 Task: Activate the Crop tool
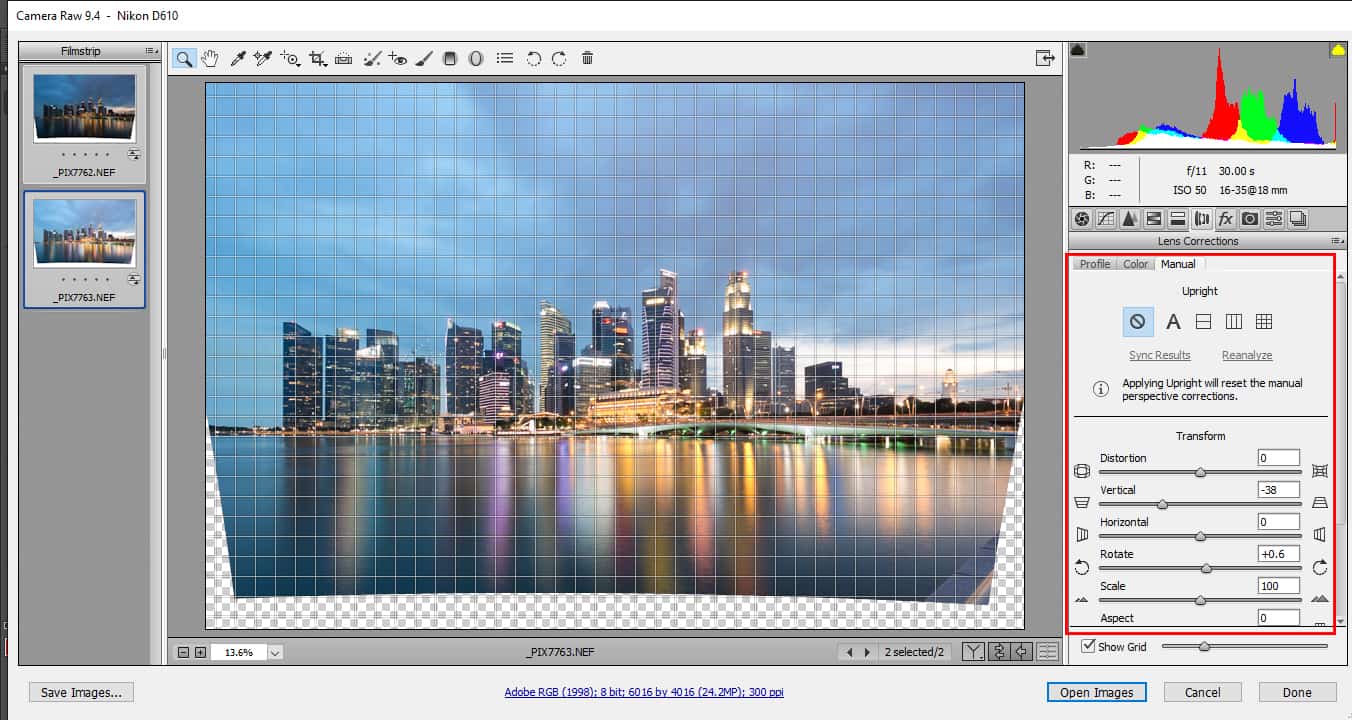coord(318,59)
